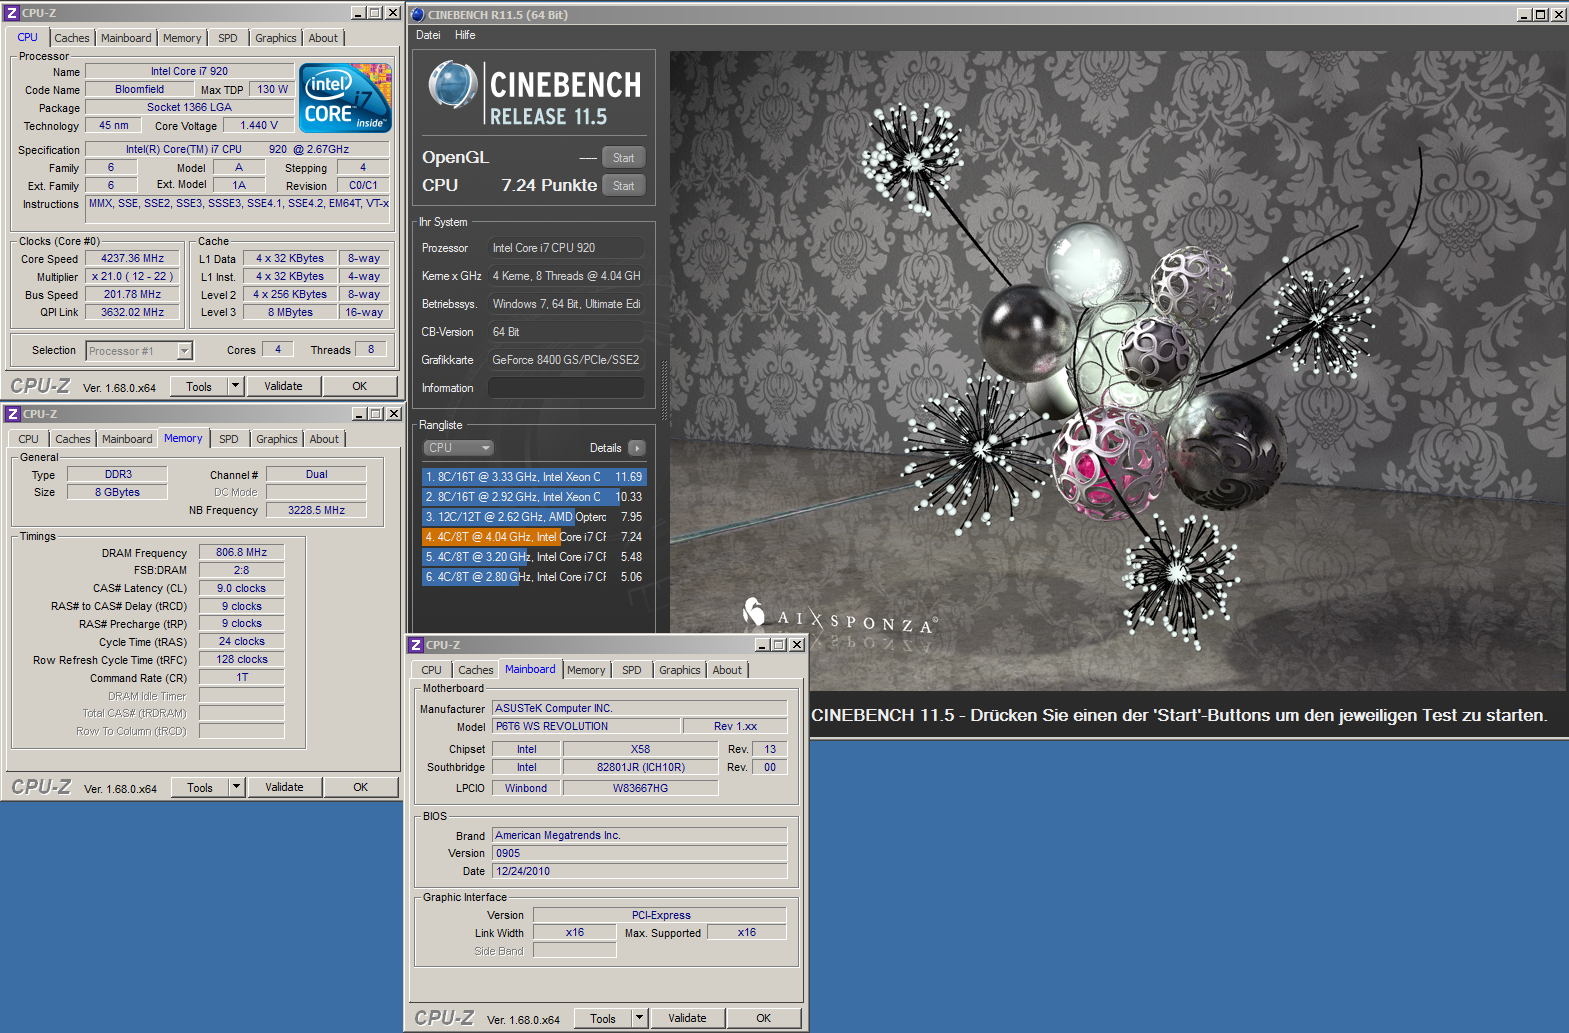The image size is (1569, 1033).
Task: Open About tab in top CPU-Z window
Action: coord(323,38)
